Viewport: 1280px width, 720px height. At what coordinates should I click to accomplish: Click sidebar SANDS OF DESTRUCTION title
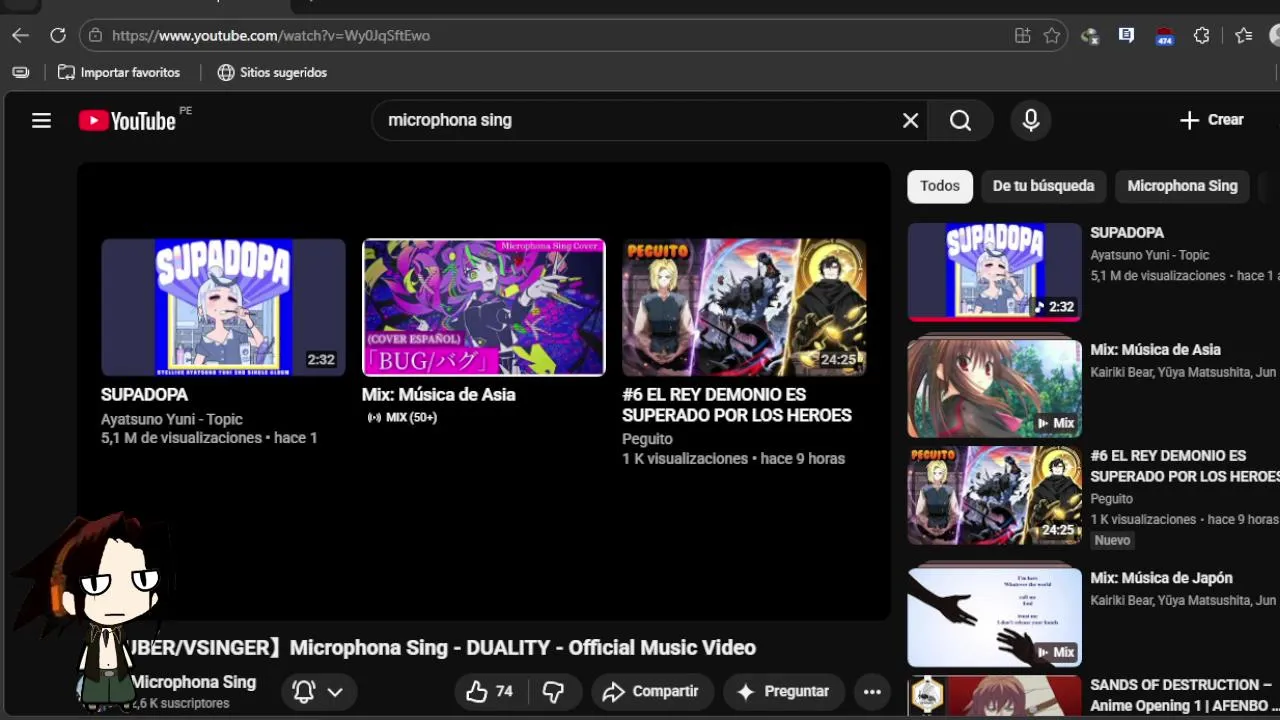tap(1185, 695)
